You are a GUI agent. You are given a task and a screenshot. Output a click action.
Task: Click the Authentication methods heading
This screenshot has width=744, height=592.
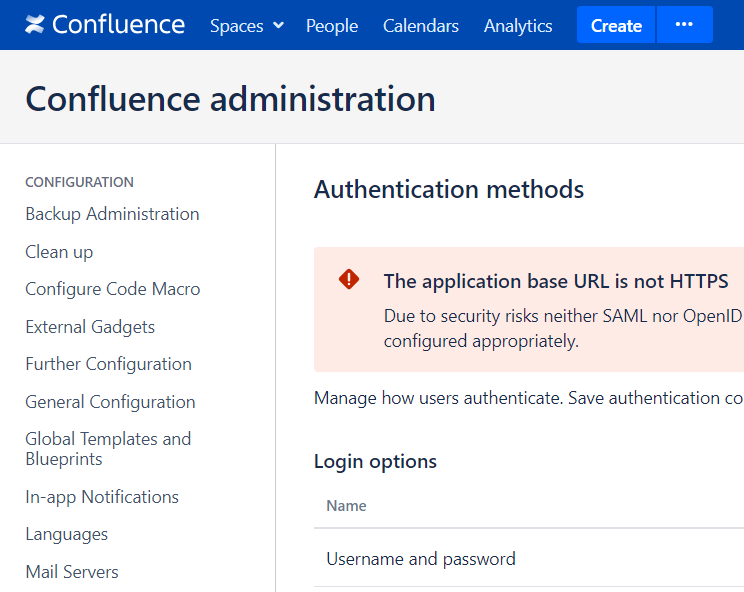[x=448, y=189]
